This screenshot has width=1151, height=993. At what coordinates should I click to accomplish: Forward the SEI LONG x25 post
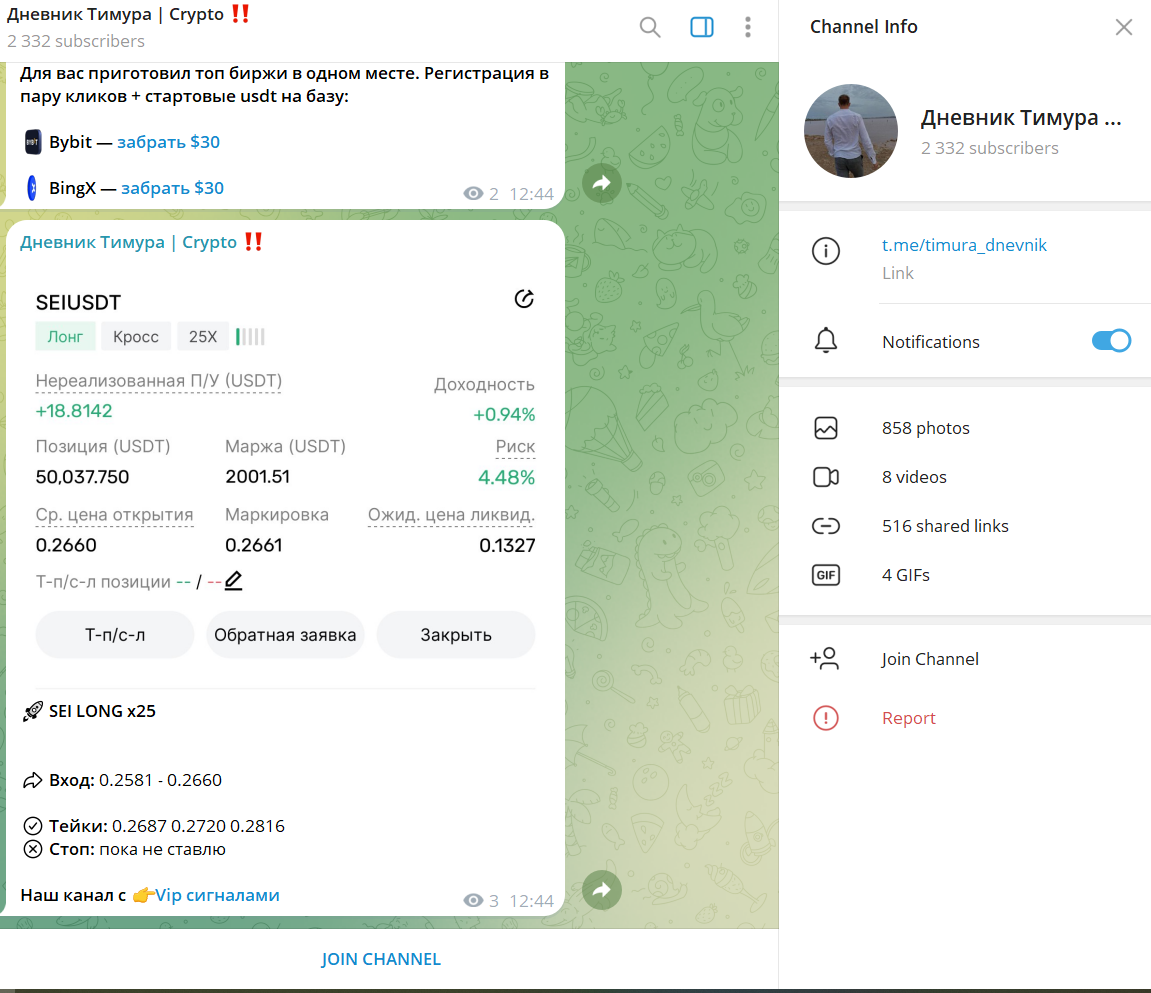(602, 890)
